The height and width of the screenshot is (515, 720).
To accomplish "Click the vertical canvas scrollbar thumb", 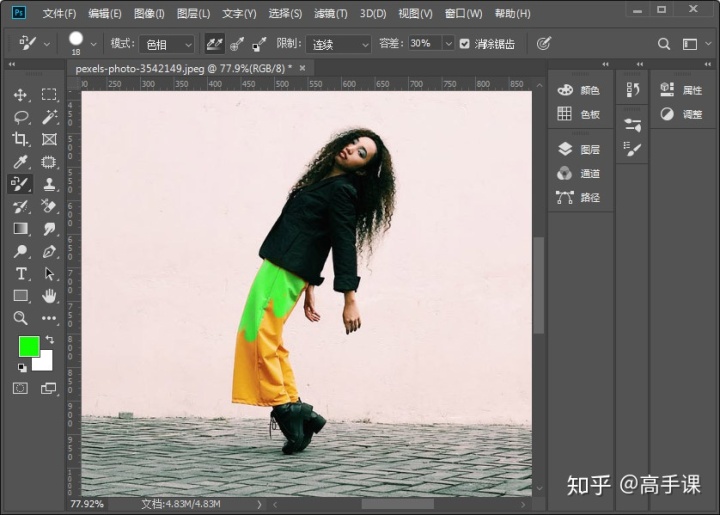I will [x=539, y=285].
